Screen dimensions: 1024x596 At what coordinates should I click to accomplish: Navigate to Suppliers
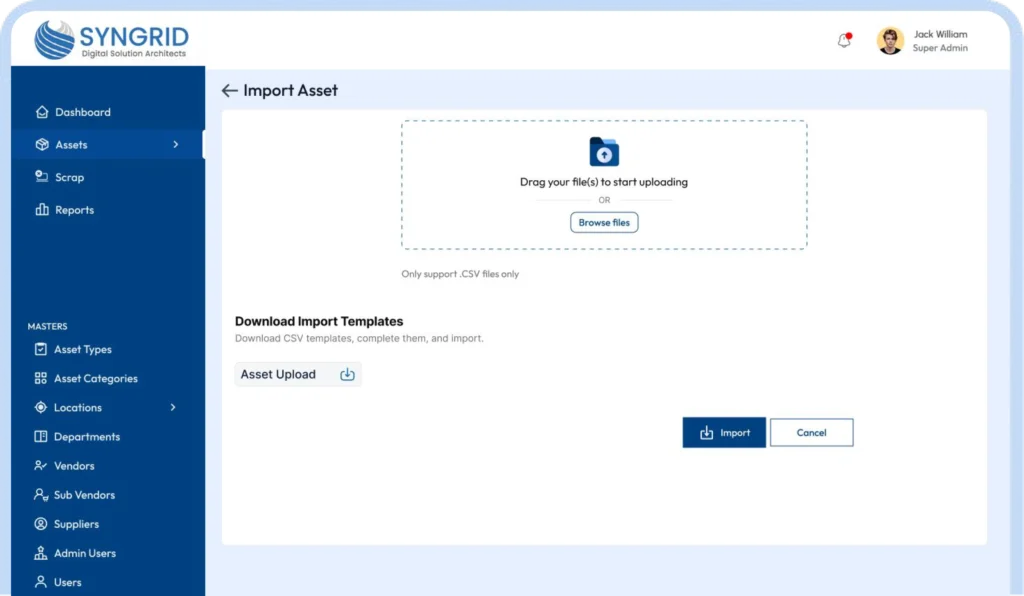(x=76, y=524)
